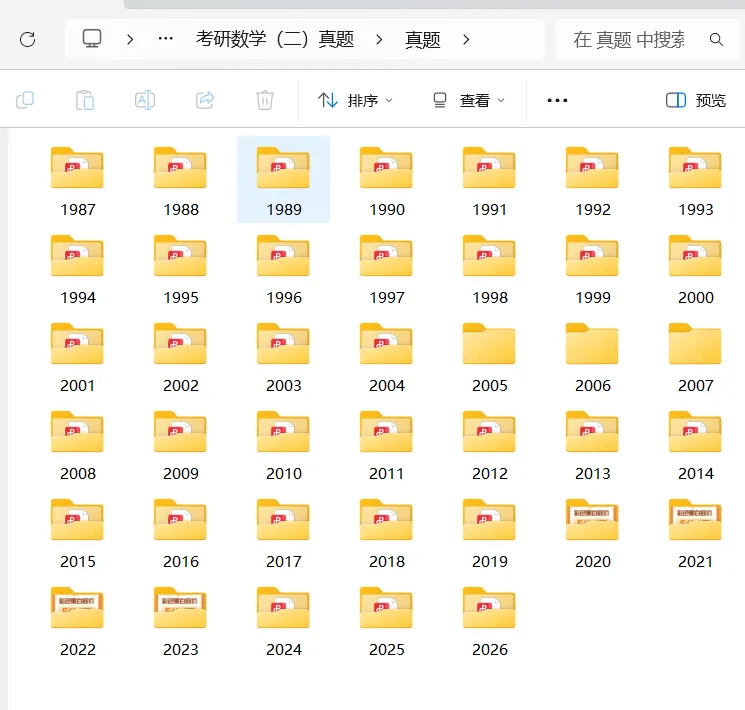Click the folder name 2019
This screenshot has width=745, height=710.
tap(489, 561)
